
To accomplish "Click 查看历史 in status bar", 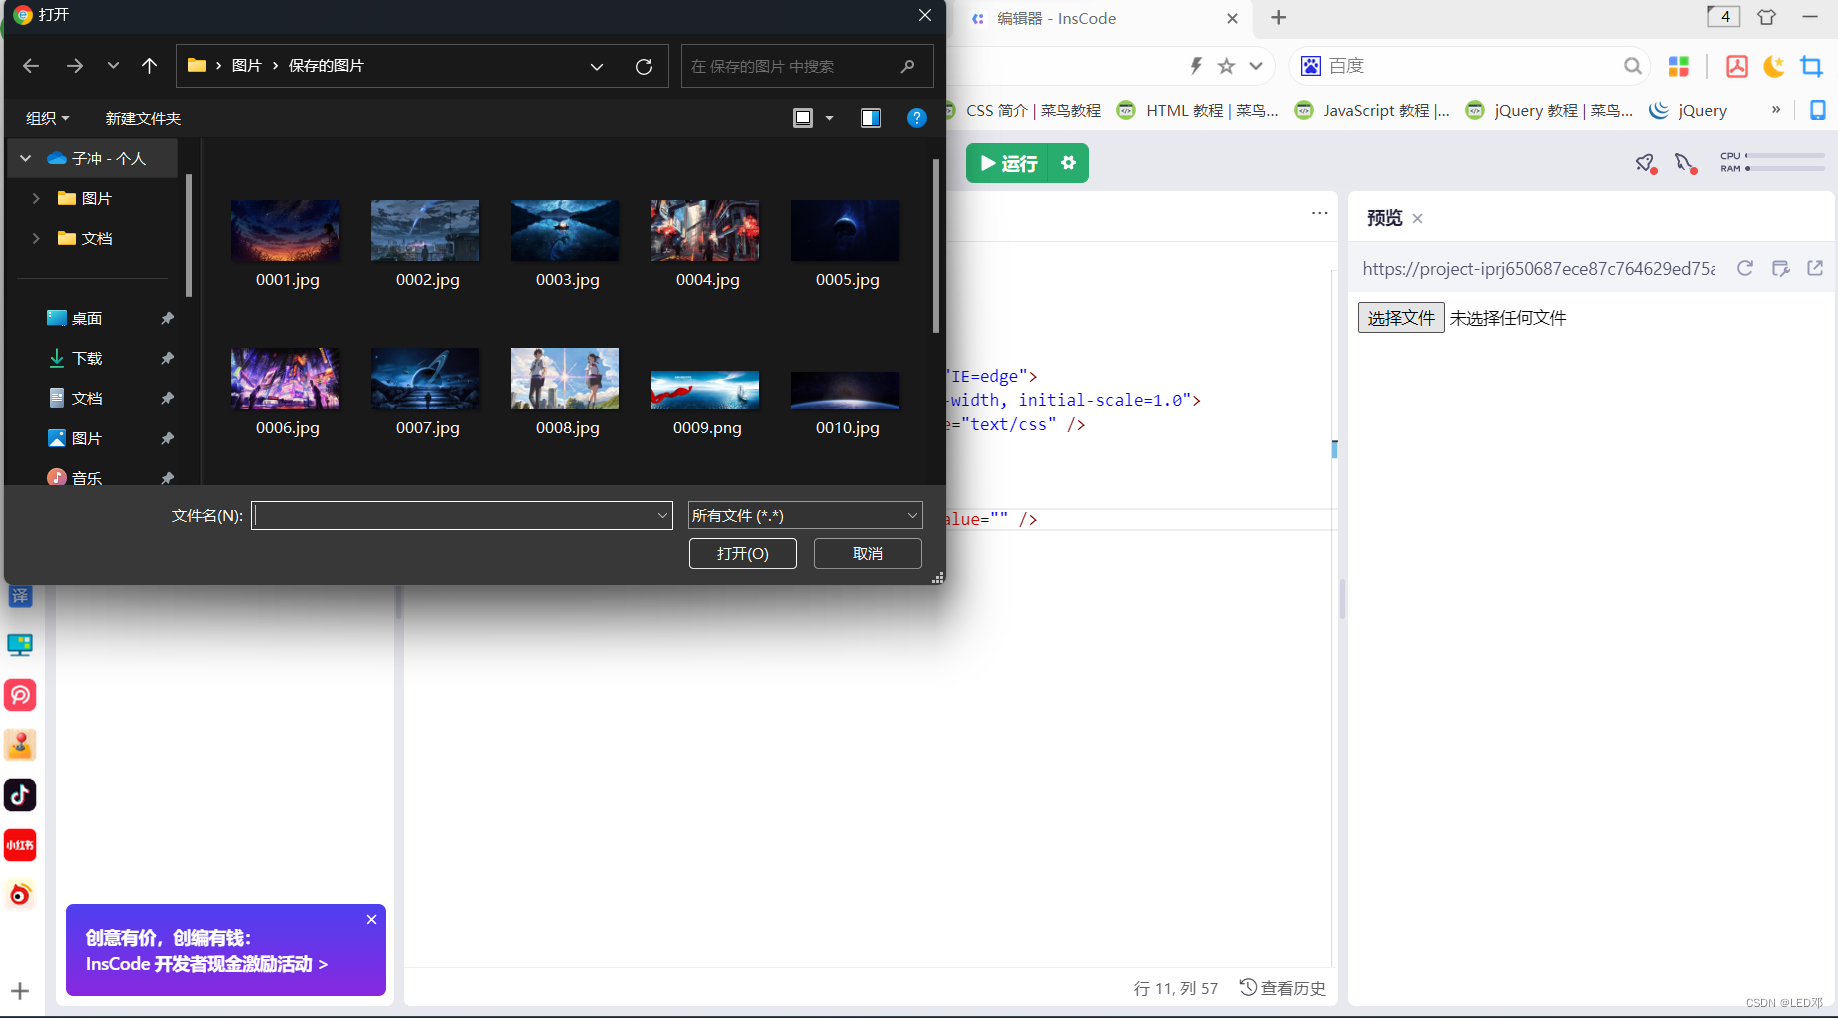I will [x=1283, y=988].
